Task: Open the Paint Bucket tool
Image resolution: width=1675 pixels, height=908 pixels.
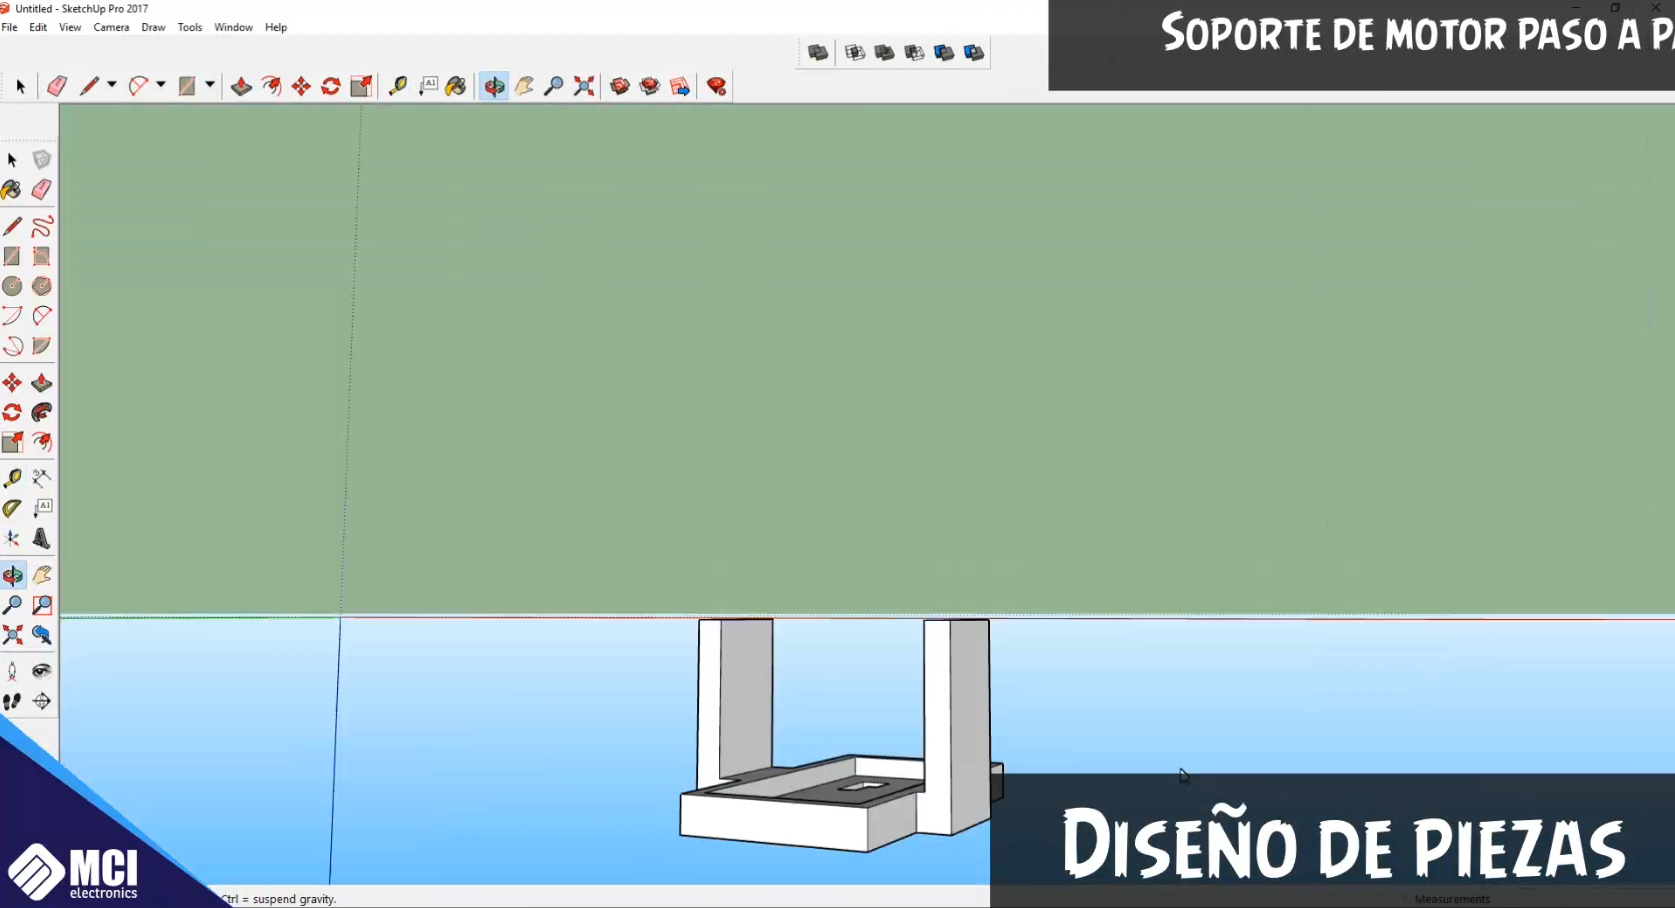Action: [x=457, y=86]
